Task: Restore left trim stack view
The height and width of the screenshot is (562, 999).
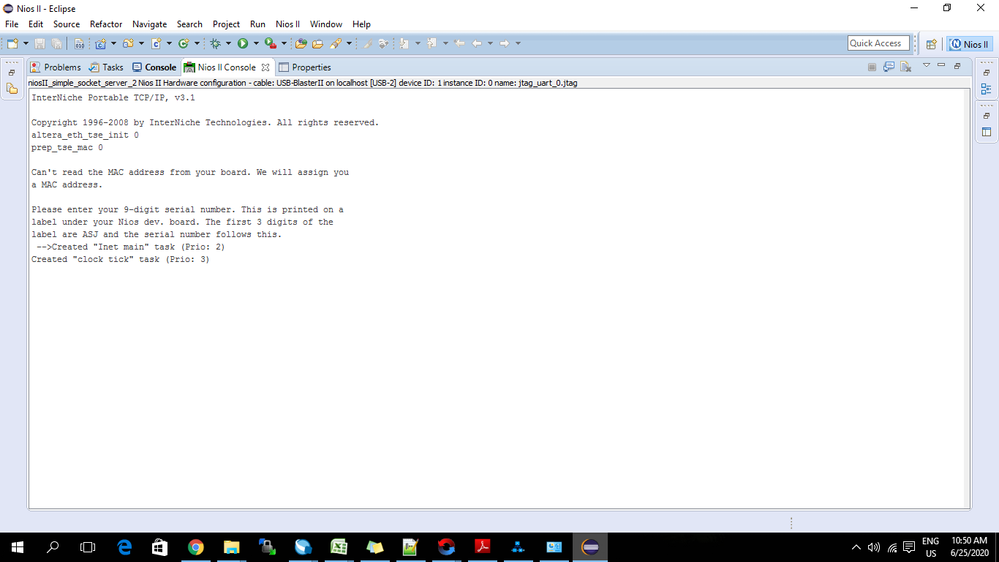Action: point(12,73)
